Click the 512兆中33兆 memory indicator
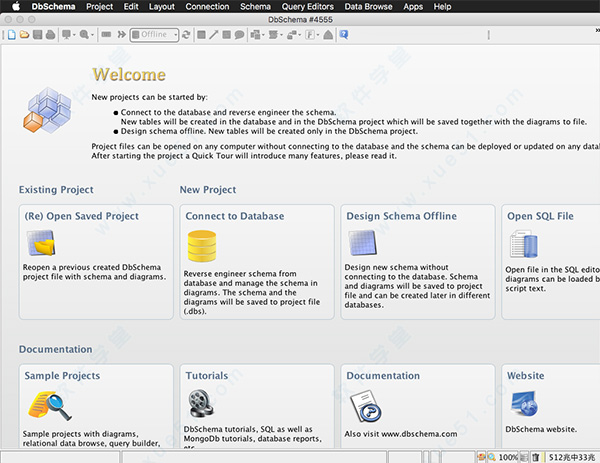The width and height of the screenshot is (600, 463). coord(572,457)
